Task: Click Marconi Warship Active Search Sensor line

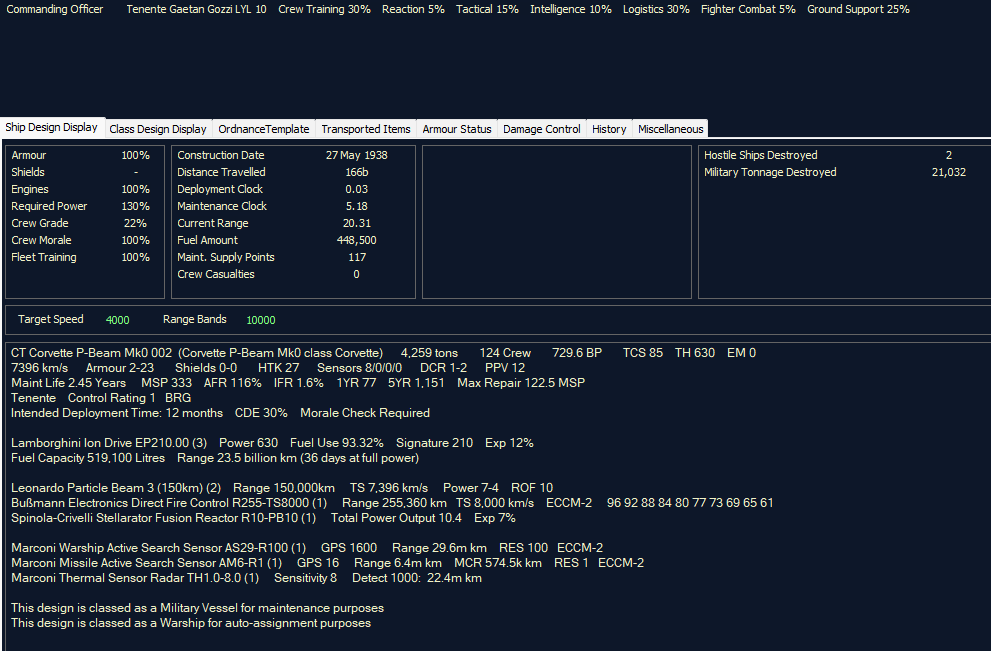Action: 307,548
